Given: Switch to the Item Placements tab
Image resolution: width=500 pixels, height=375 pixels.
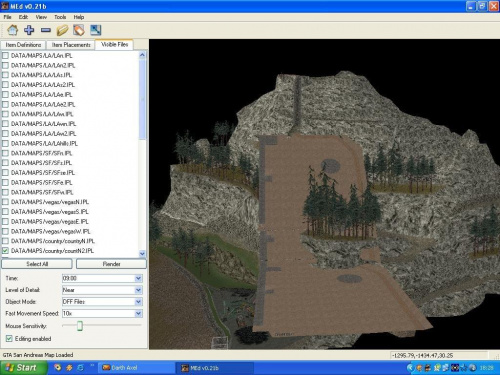Looking at the screenshot, I should 71,45.
